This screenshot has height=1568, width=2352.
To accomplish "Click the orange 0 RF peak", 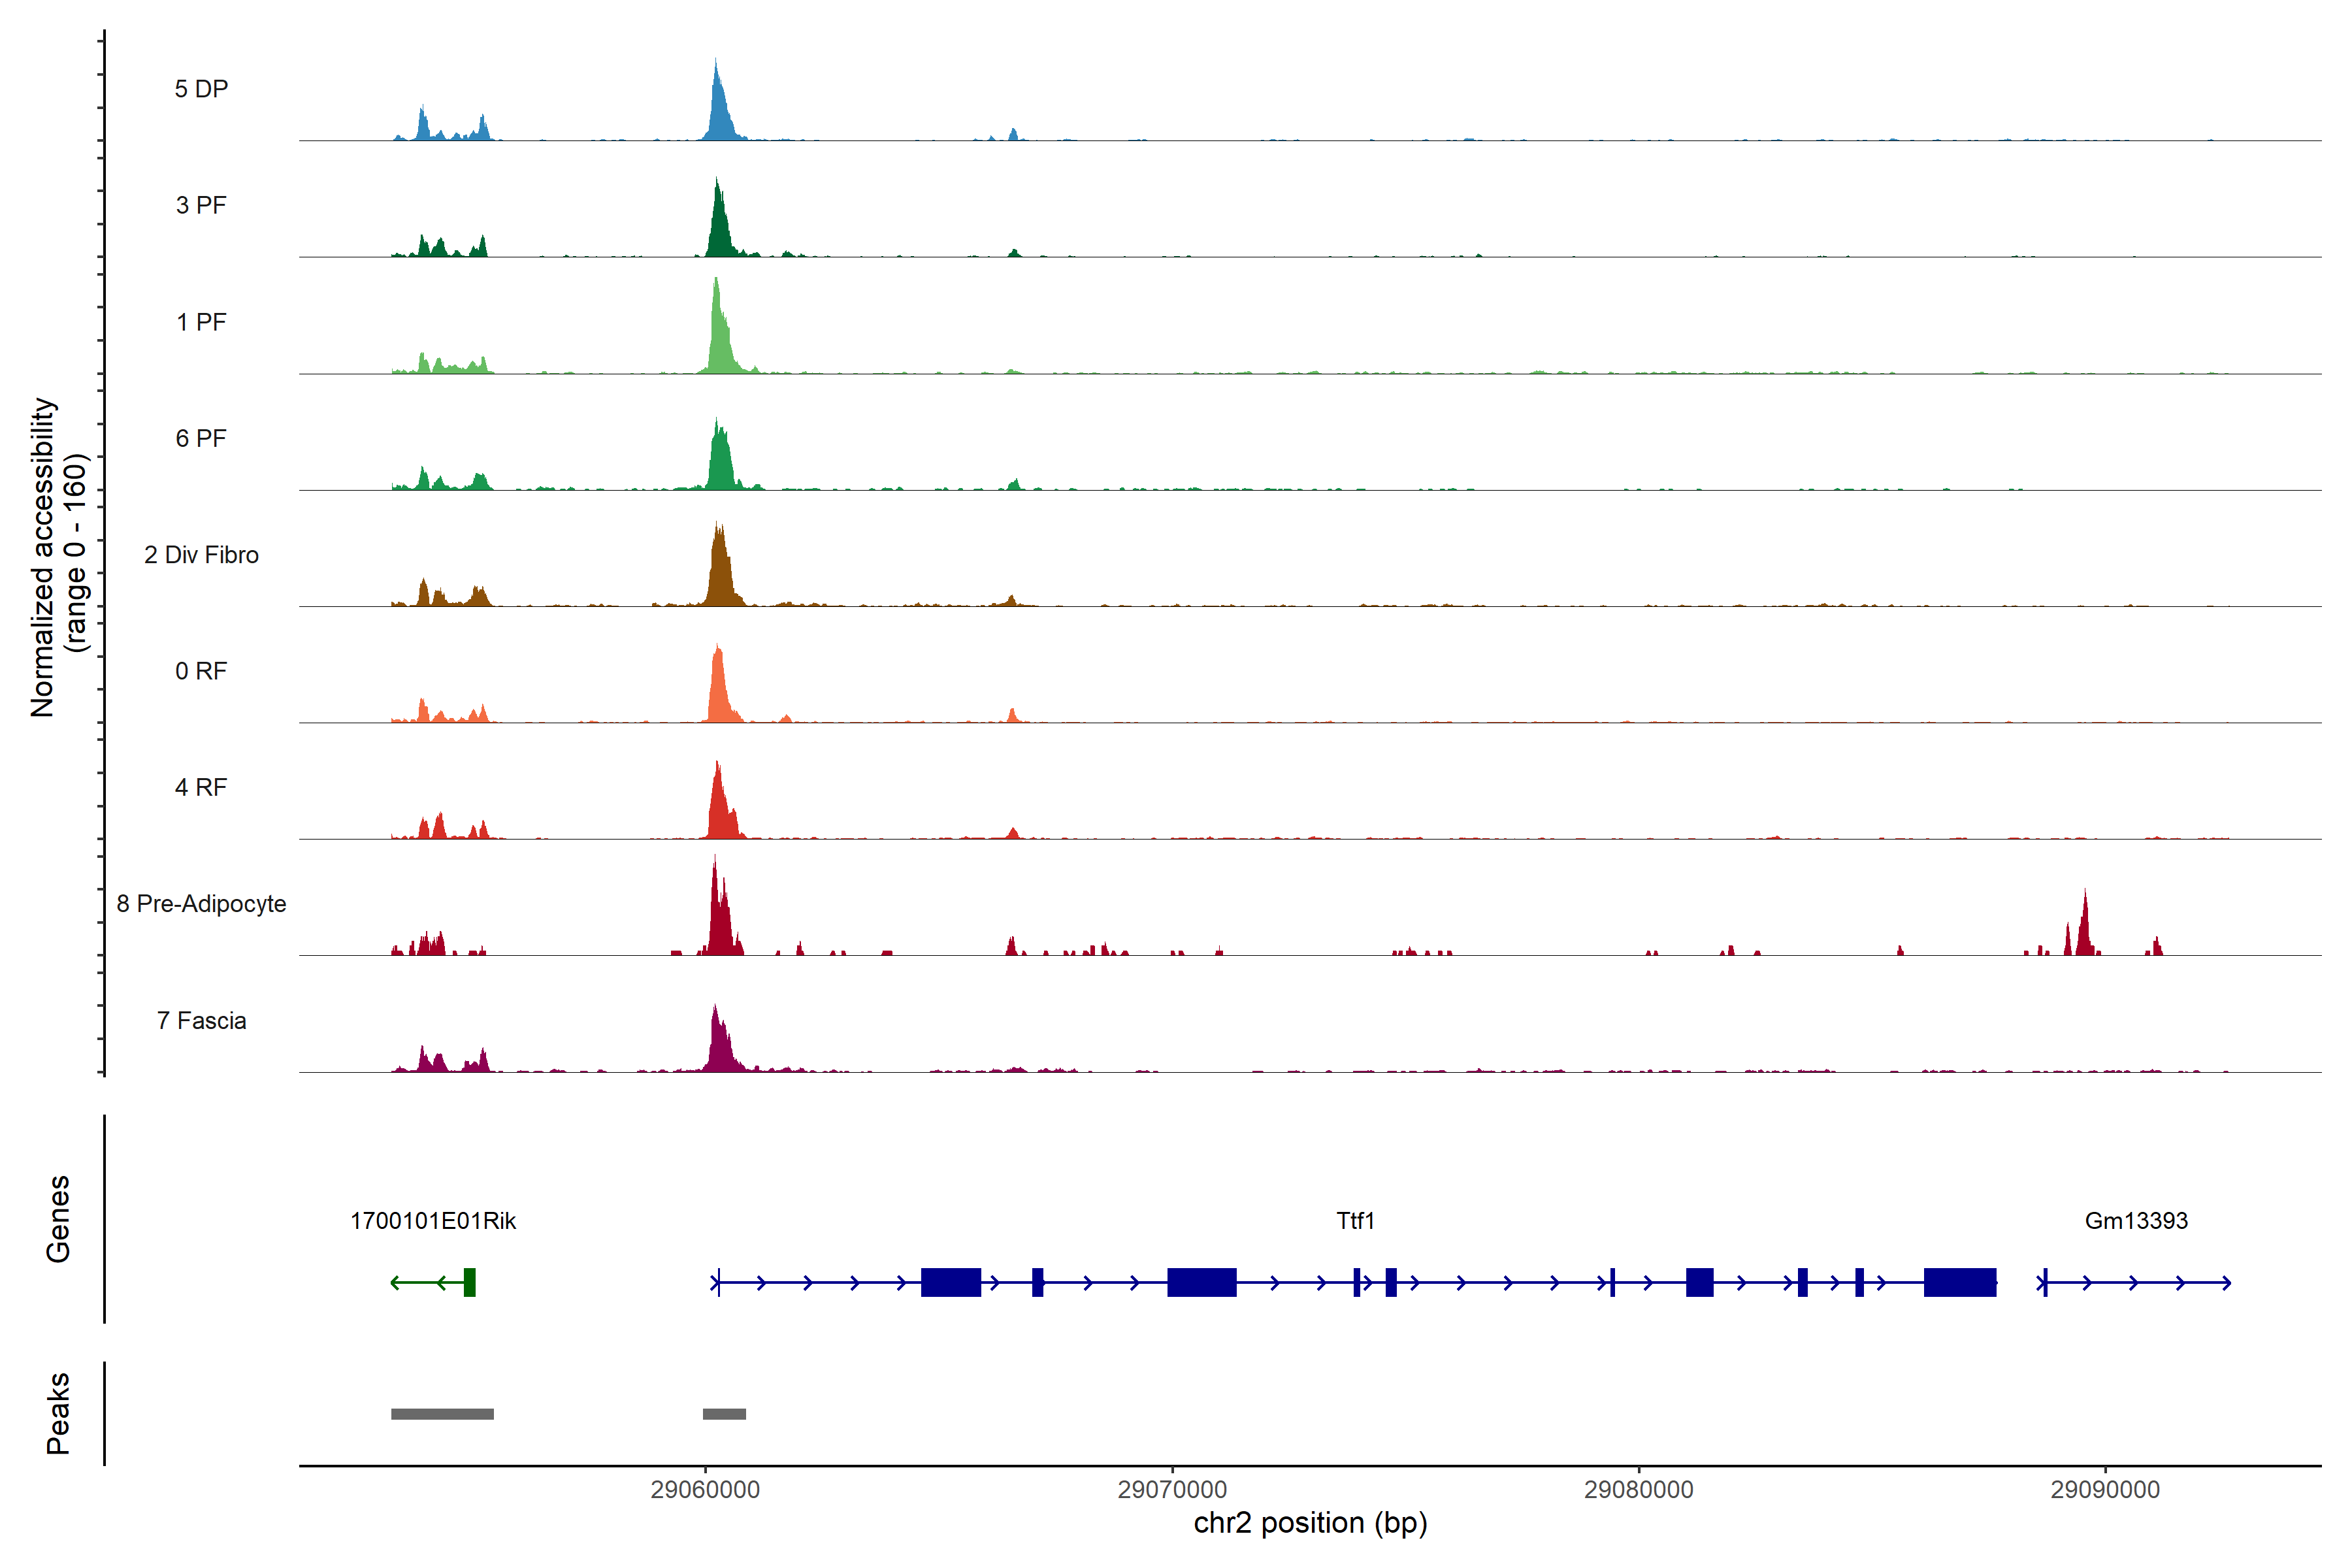I will (x=718, y=690).
